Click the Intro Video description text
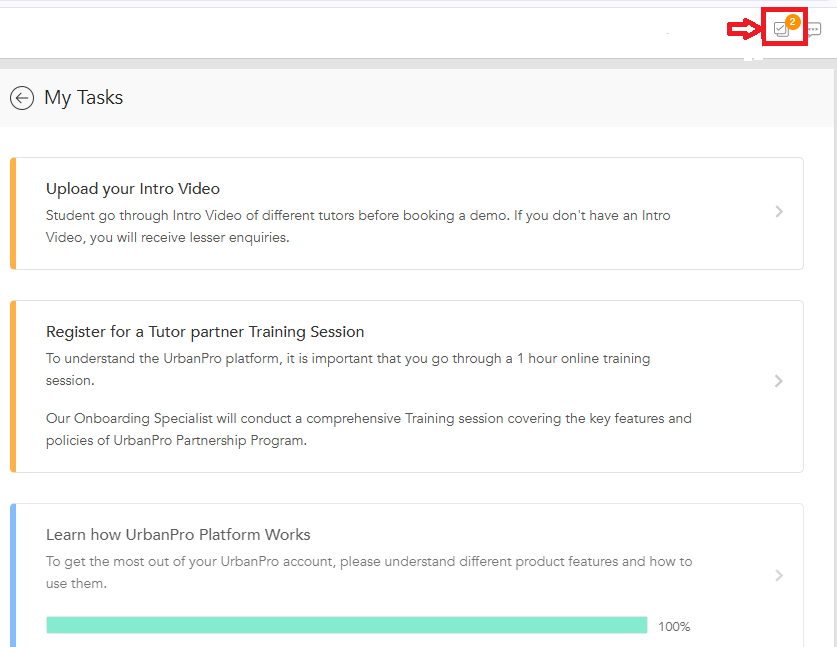This screenshot has width=837, height=647. 358,227
